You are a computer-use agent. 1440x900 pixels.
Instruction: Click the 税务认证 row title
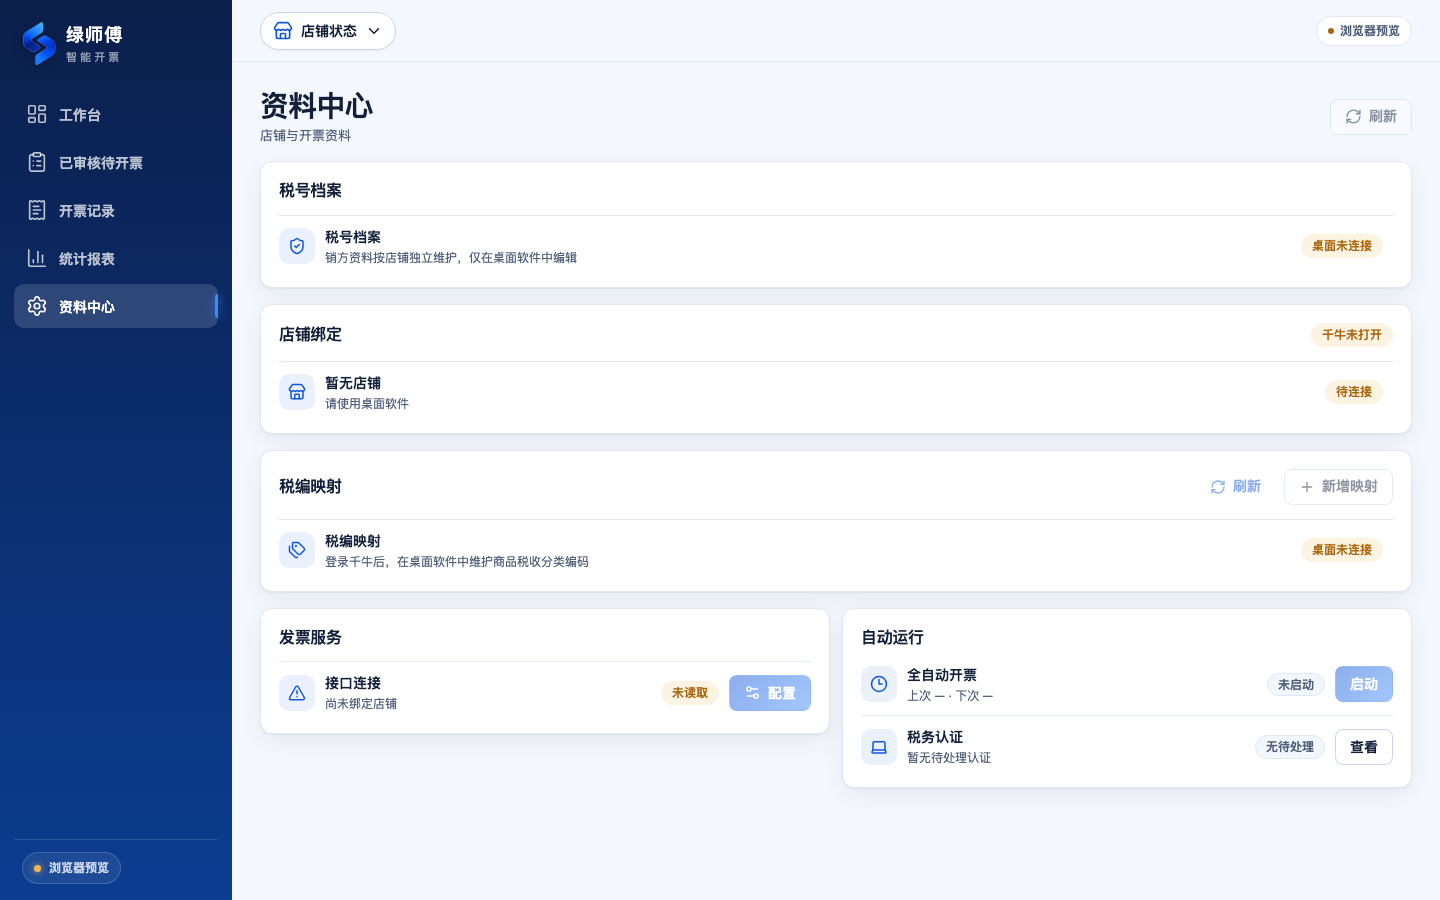coord(935,737)
